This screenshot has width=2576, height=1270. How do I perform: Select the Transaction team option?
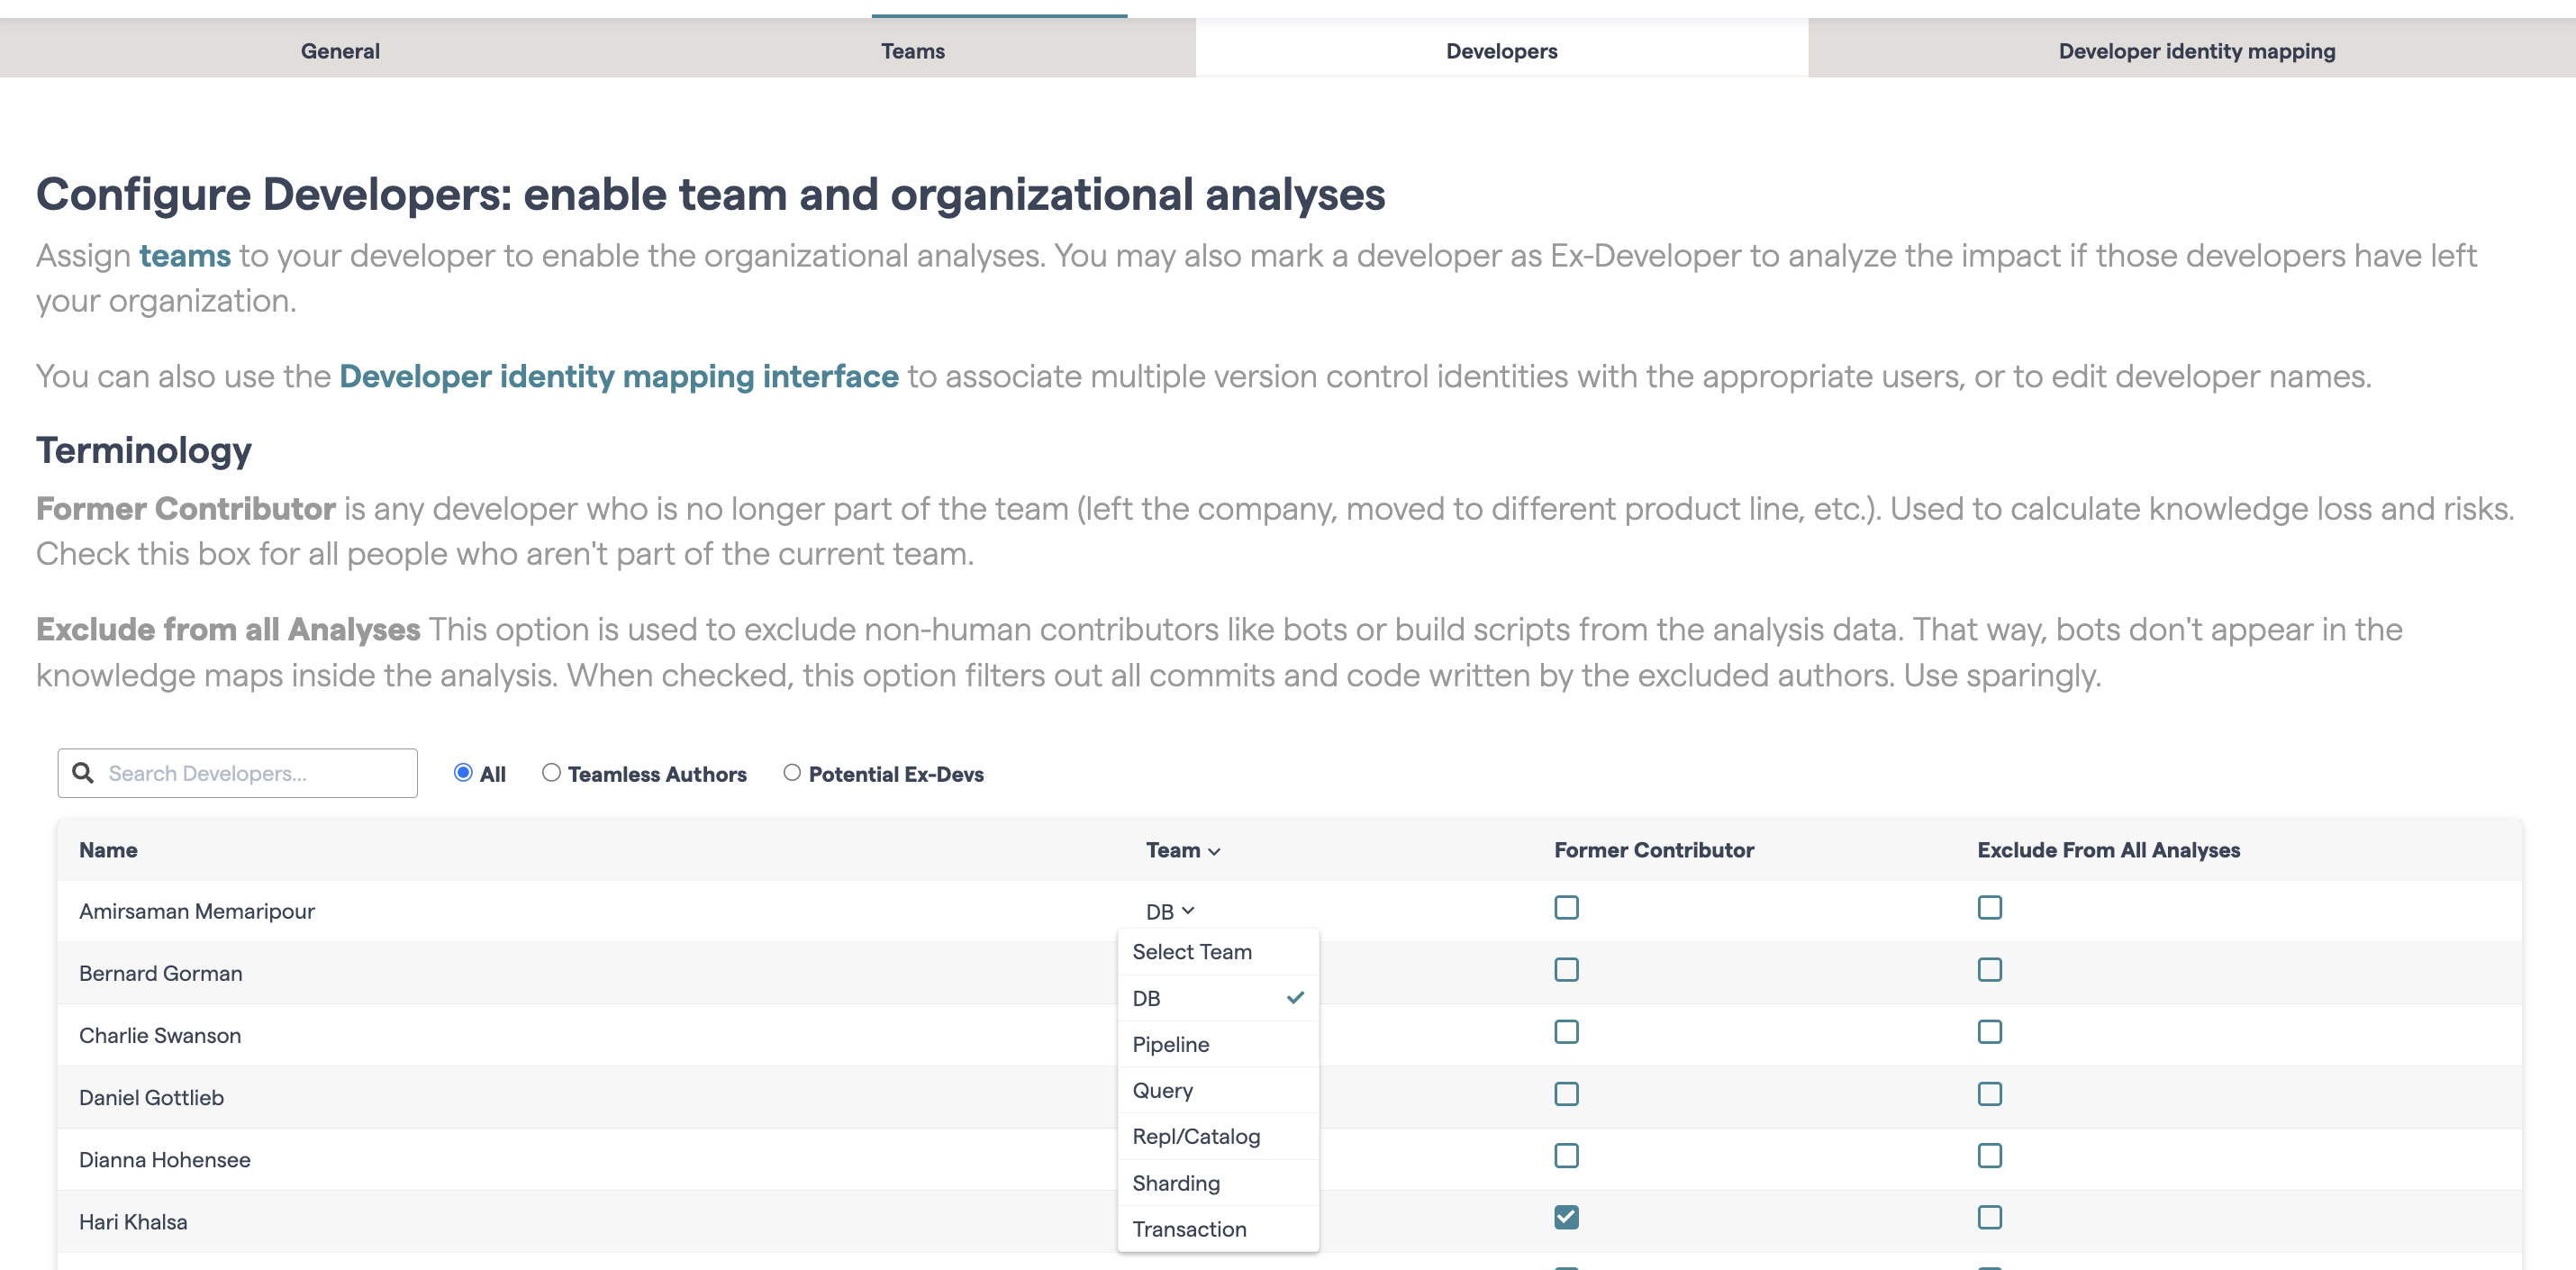[x=1188, y=1229]
